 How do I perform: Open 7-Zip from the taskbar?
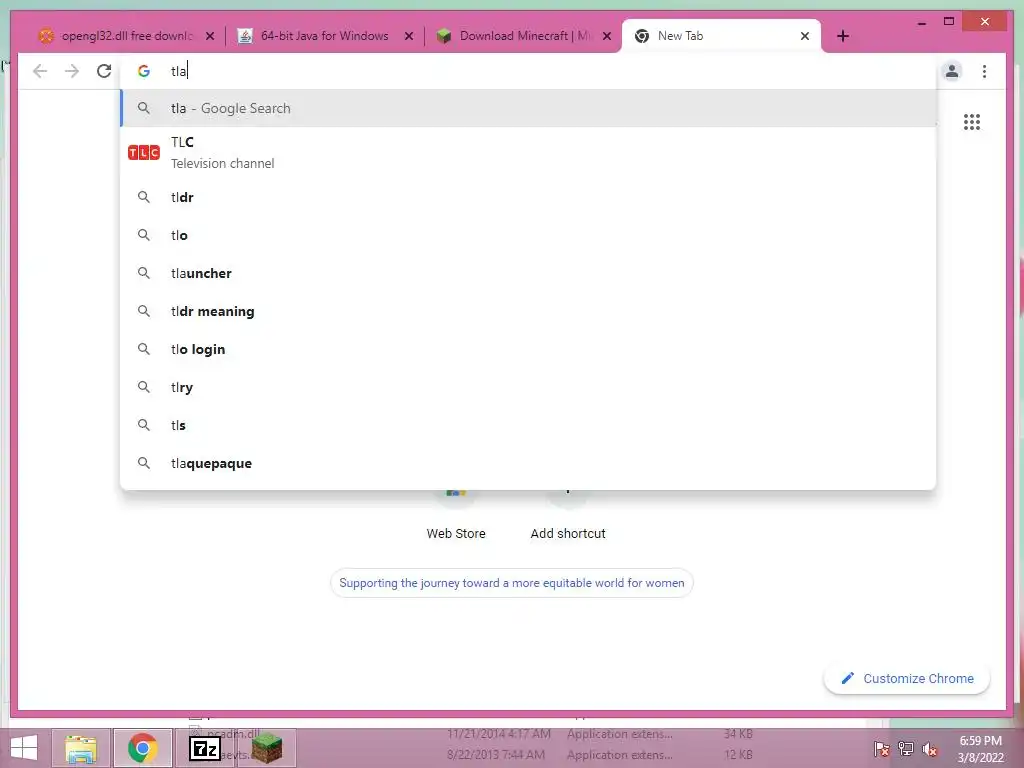coord(205,748)
